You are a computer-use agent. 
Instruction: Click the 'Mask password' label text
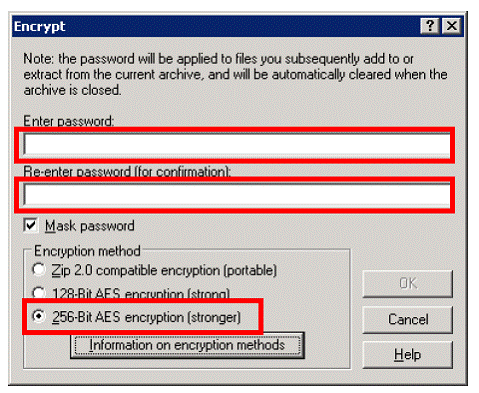tap(90, 226)
